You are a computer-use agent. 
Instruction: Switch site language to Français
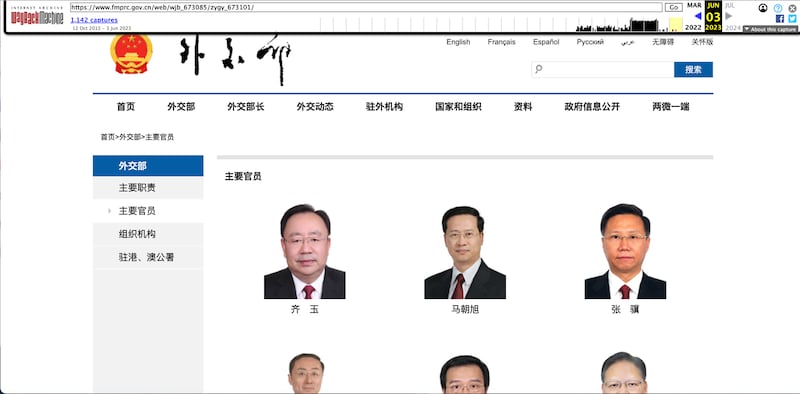(502, 42)
